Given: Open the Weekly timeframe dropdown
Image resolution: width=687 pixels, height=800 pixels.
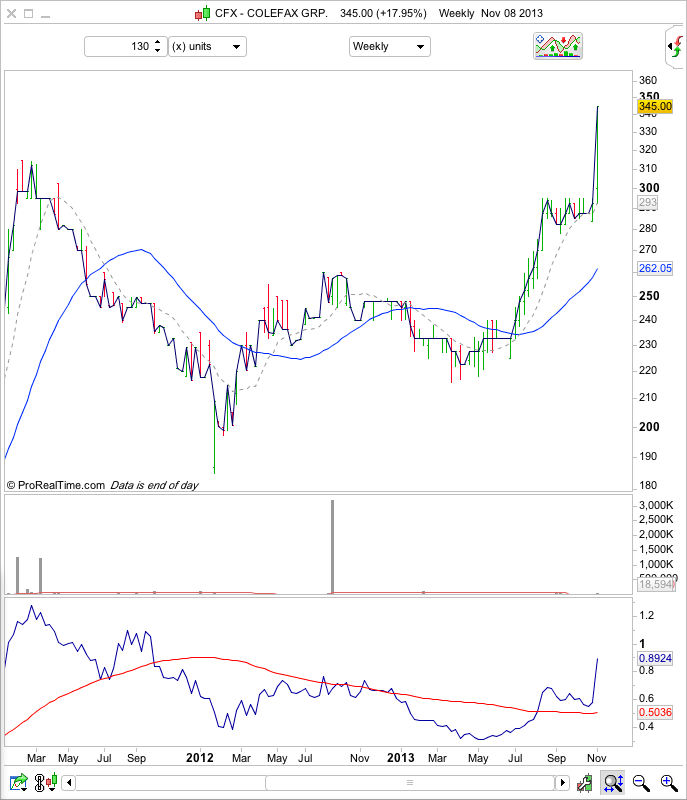Looking at the screenshot, I should (390, 46).
